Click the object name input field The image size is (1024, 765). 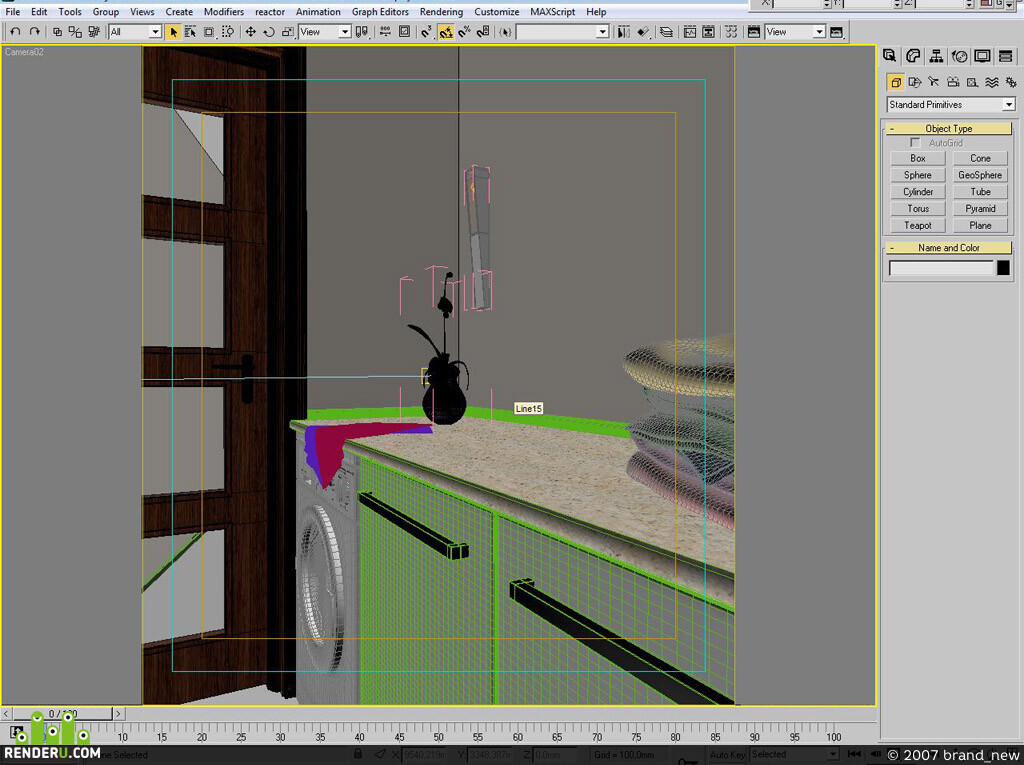pyautogui.click(x=941, y=268)
